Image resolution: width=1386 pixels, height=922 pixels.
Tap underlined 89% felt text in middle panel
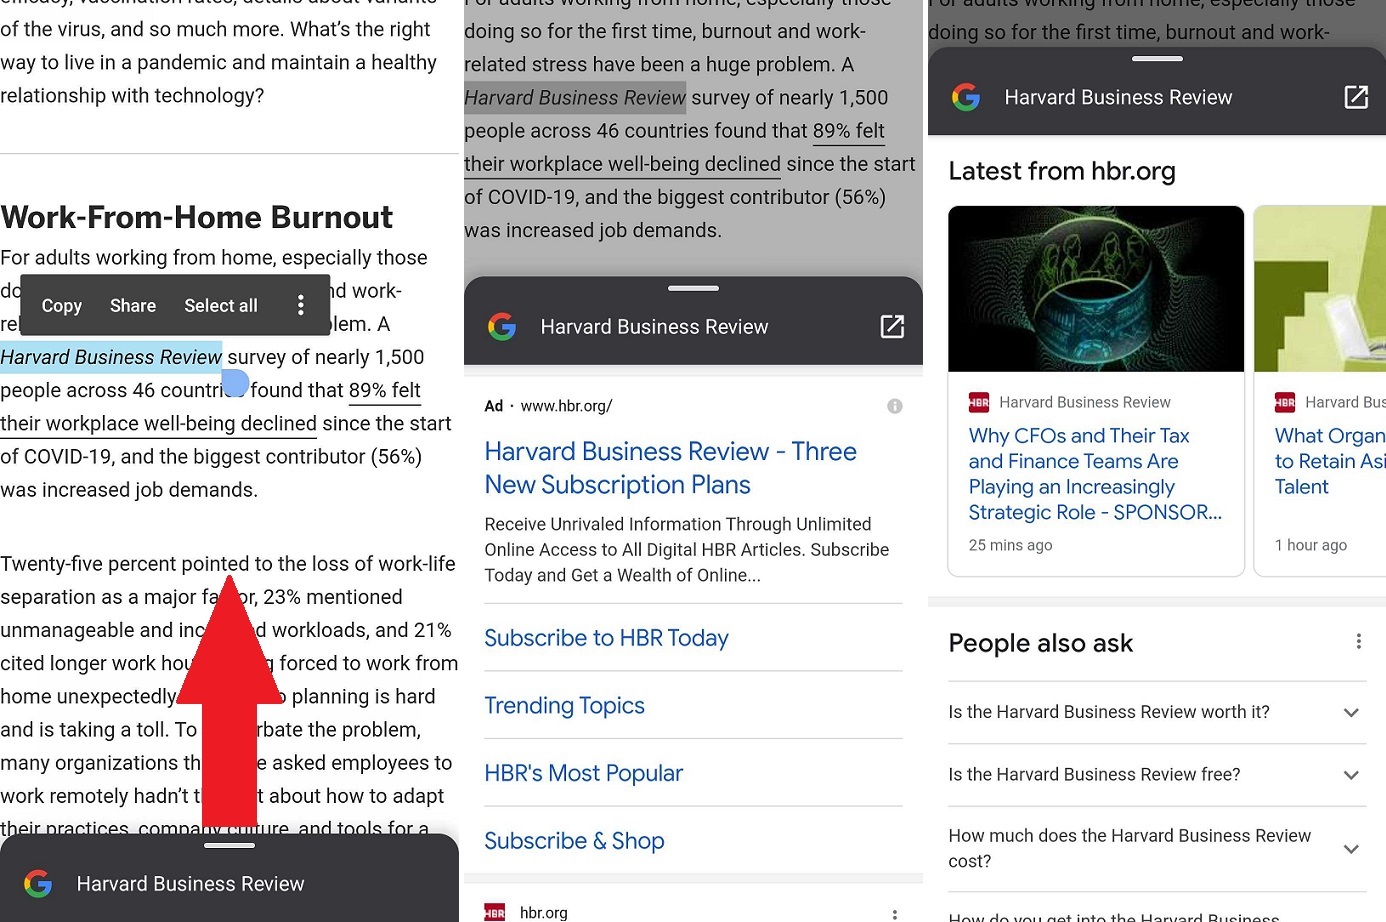coord(849,130)
